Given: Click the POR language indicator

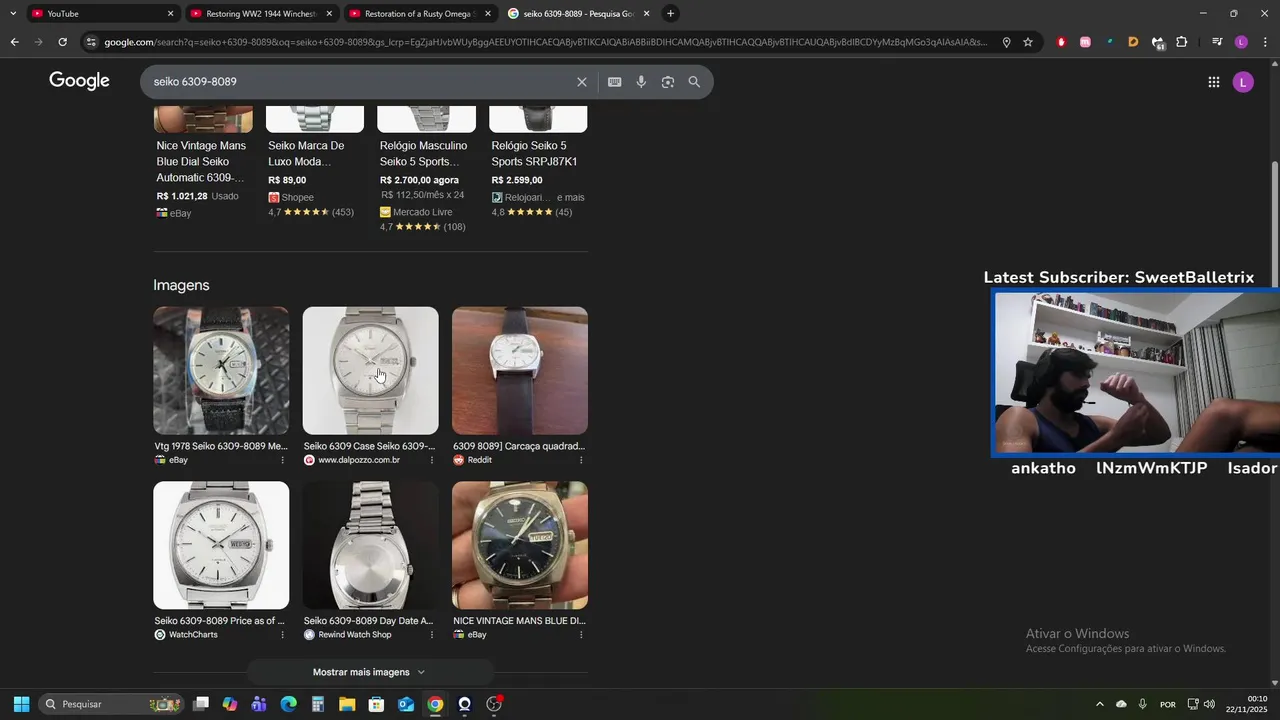Looking at the screenshot, I should [x=1167, y=704].
